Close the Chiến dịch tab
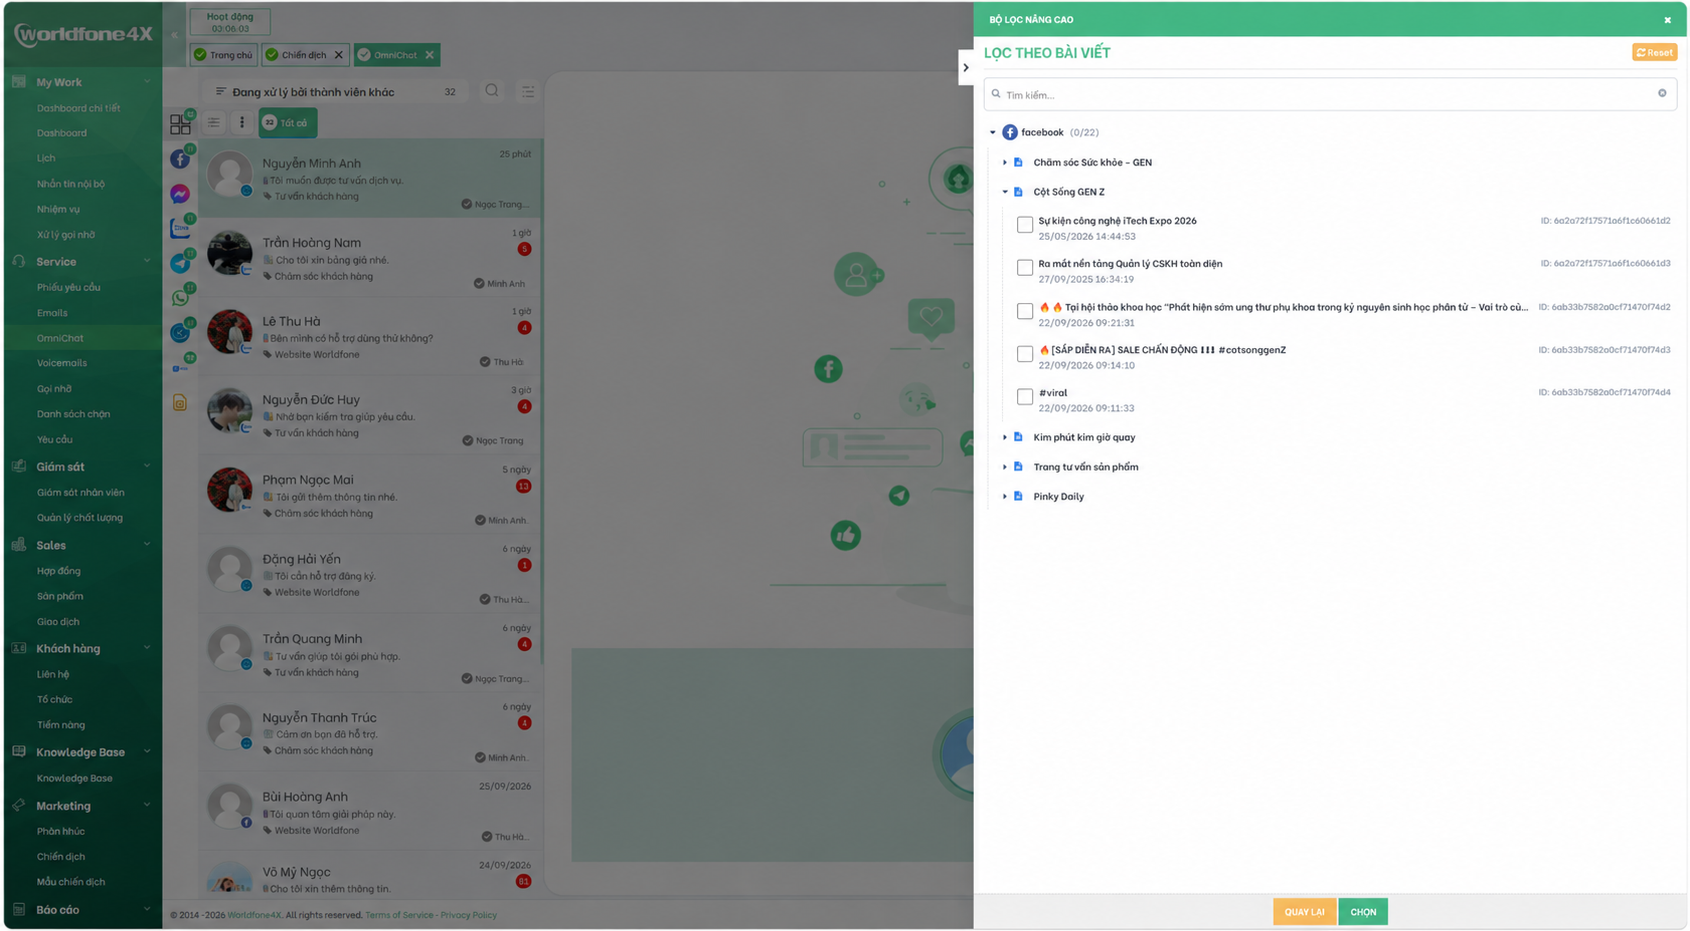Image resolution: width=1690 pixels, height=931 pixels. [339, 55]
